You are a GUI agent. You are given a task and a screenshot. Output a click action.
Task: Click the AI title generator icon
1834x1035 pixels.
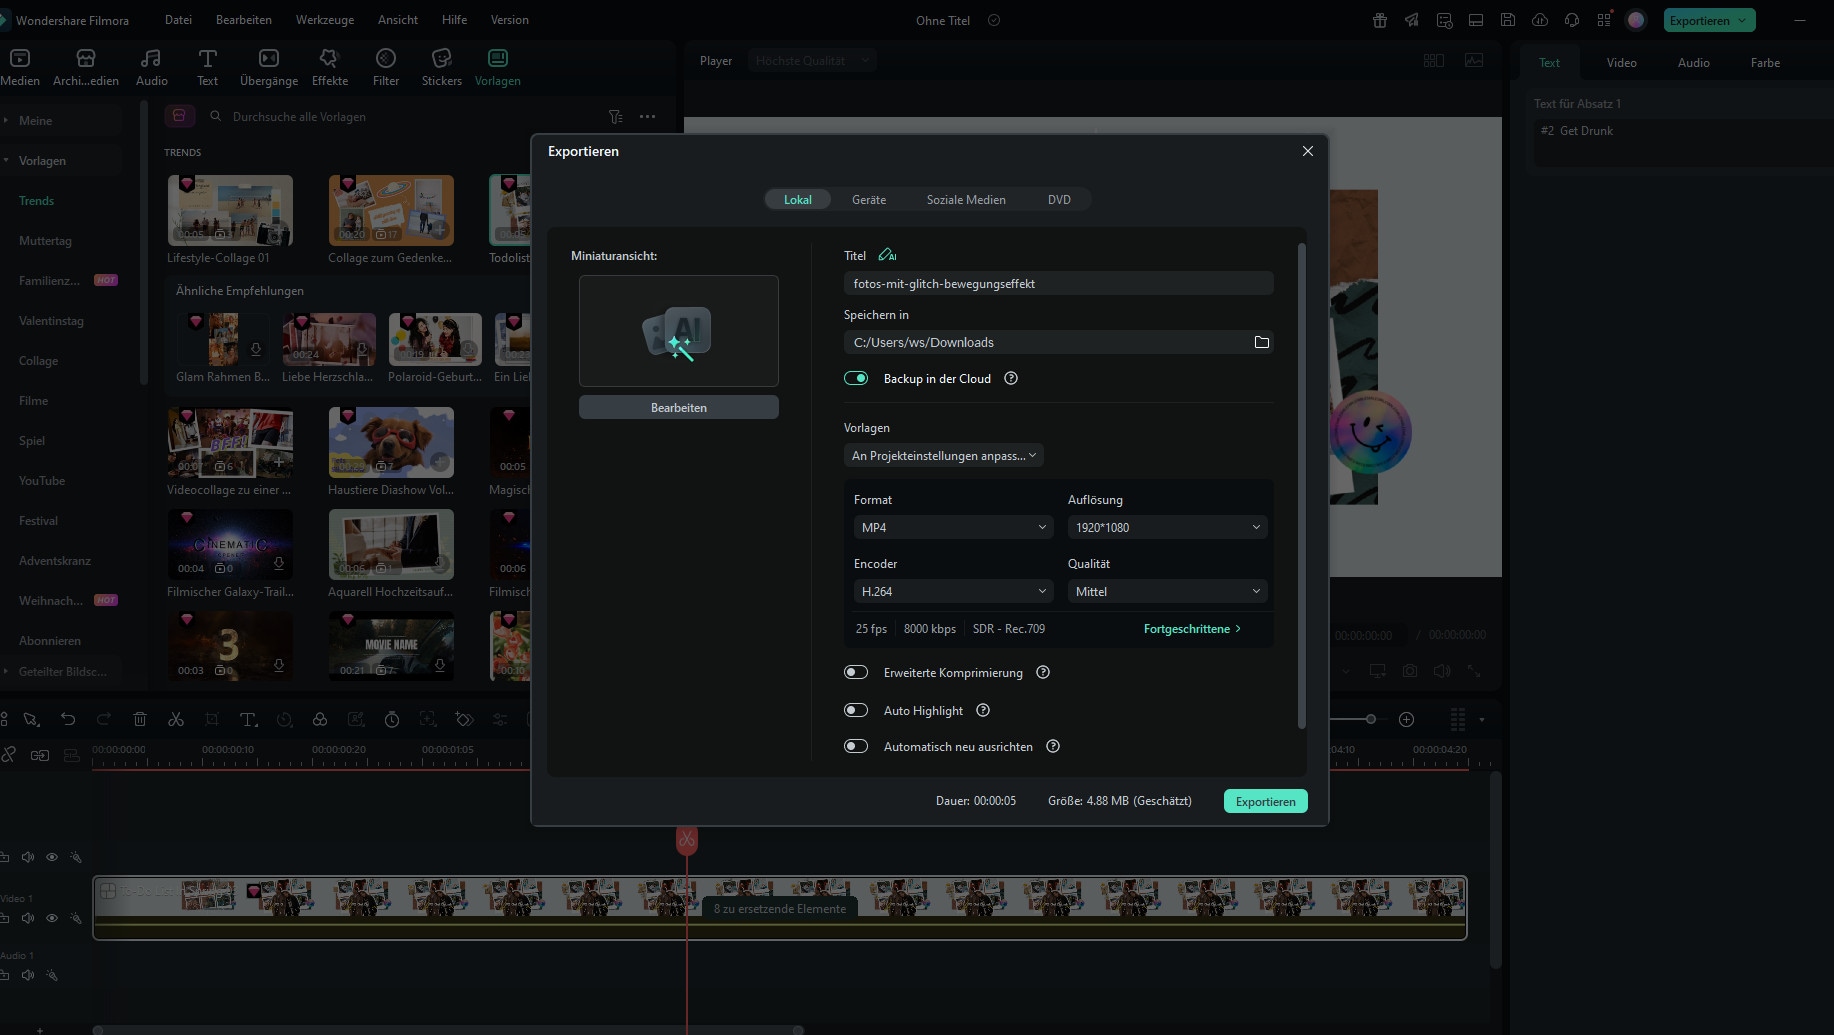click(x=887, y=255)
